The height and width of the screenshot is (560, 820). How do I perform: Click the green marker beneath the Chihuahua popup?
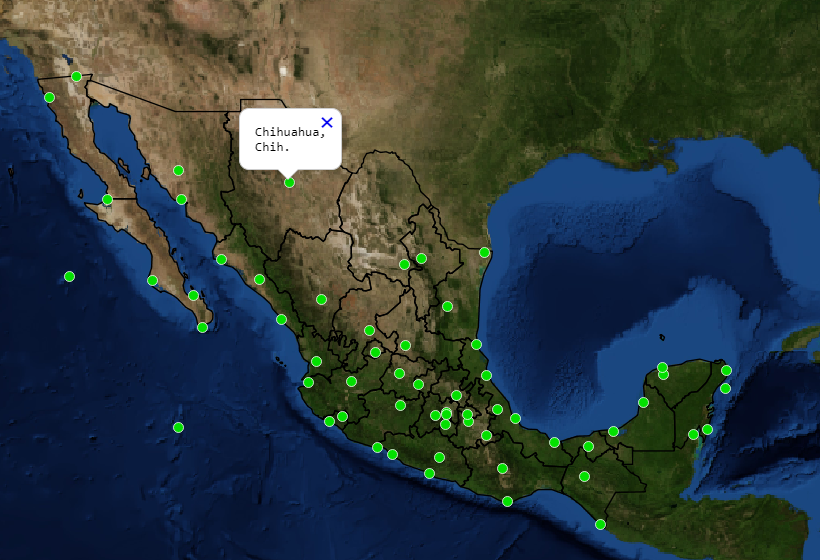click(289, 182)
